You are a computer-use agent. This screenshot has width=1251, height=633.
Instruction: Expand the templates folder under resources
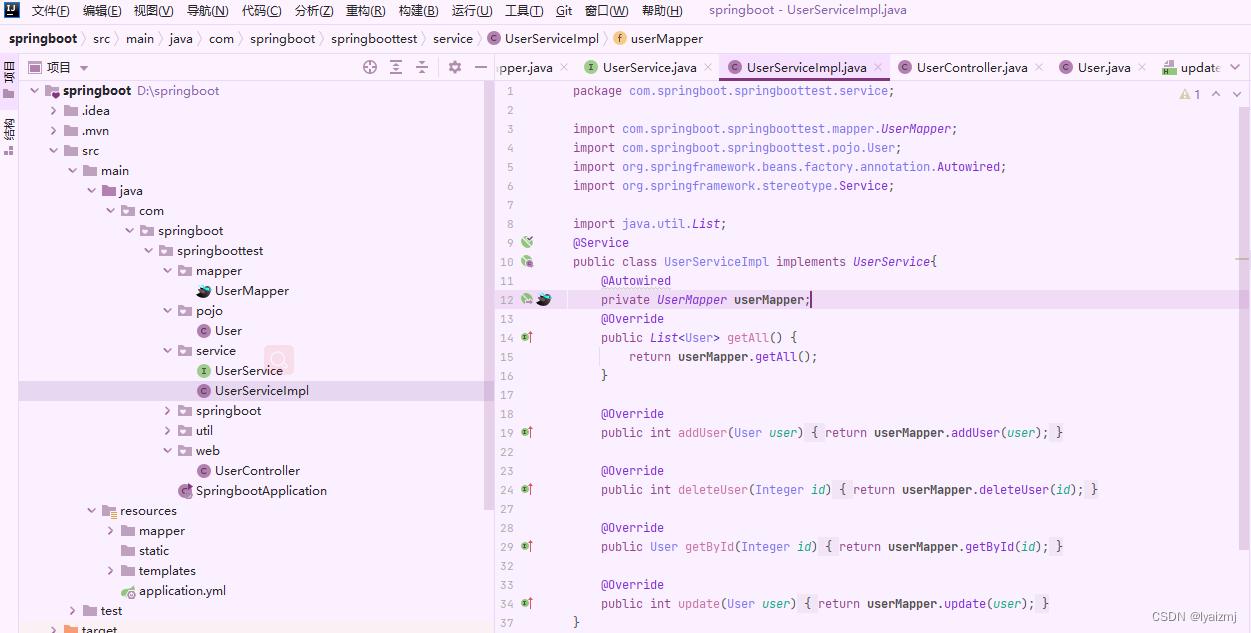click(x=110, y=570)
